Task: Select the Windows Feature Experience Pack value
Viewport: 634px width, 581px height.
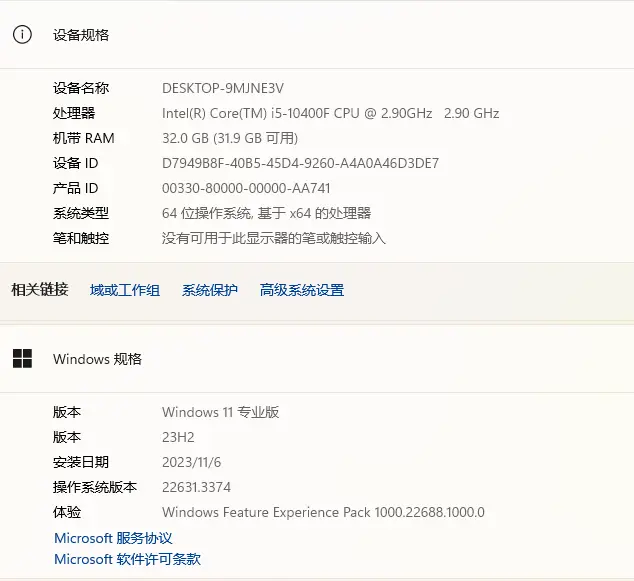Action: [323, 513]
